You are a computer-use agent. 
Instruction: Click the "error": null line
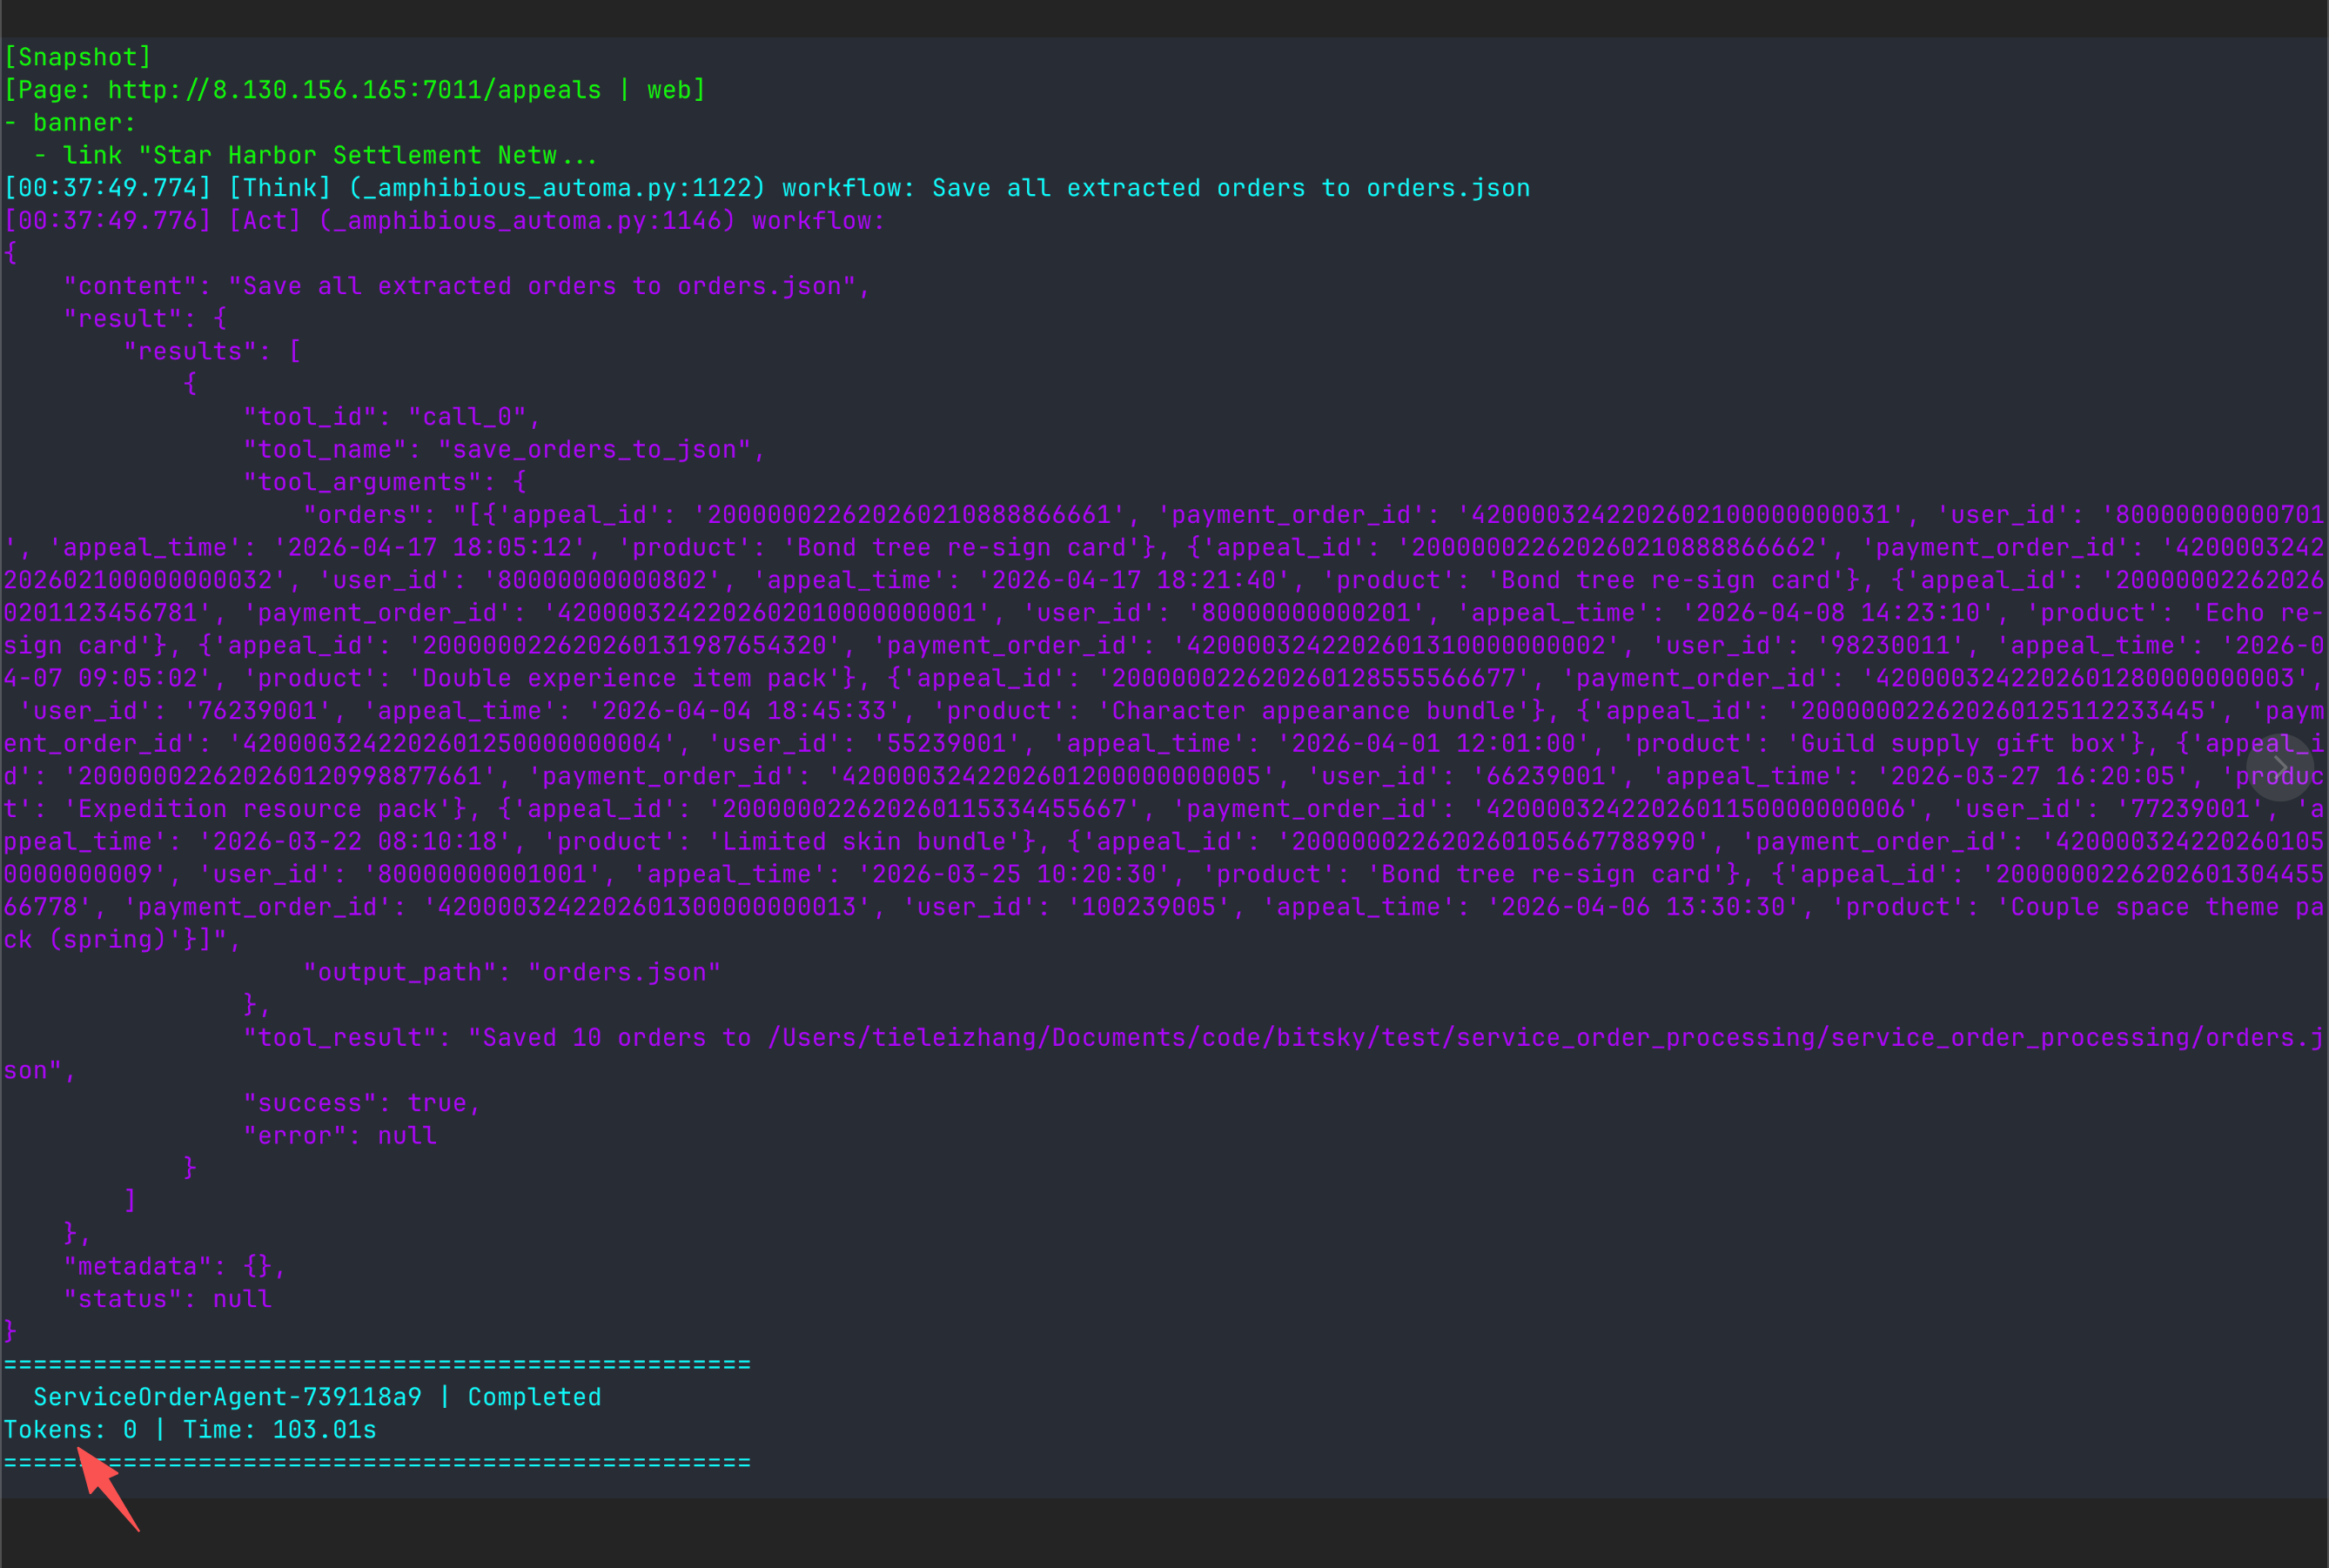coord(340,1136)
